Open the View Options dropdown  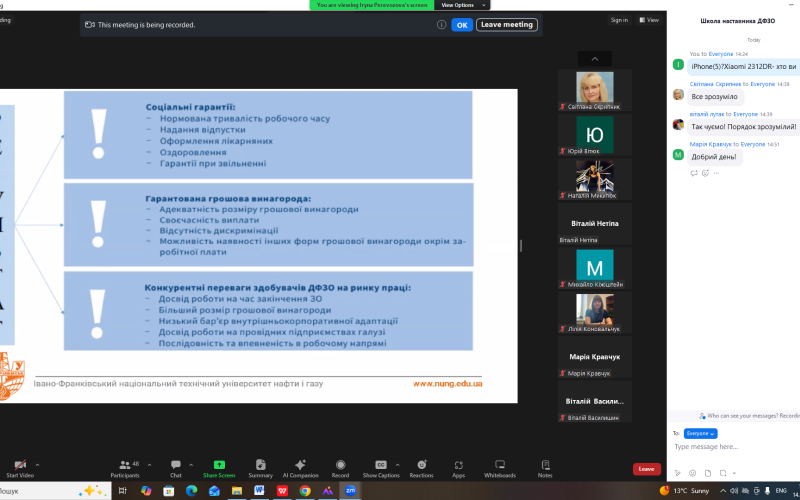pos(462,5)
